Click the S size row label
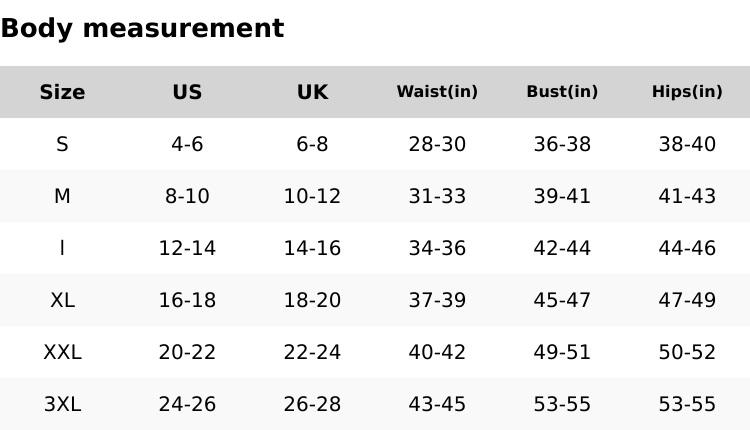750x430 pixels. pyautogui.click(x=62, y=144)
